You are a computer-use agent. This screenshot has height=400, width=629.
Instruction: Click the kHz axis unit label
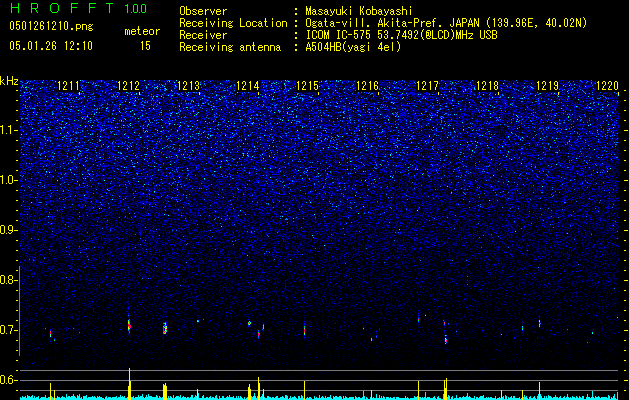[x=9, y=81]
